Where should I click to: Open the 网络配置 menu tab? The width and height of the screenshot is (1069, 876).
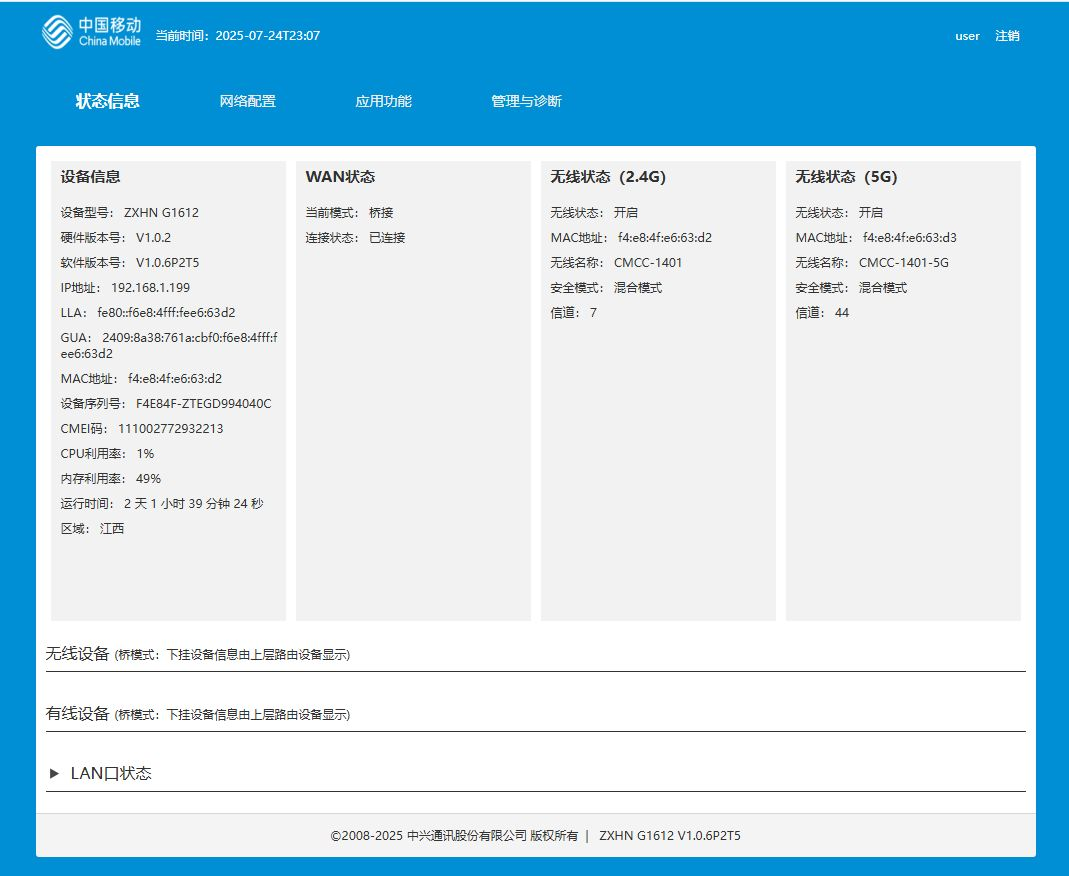pos(250,100)
